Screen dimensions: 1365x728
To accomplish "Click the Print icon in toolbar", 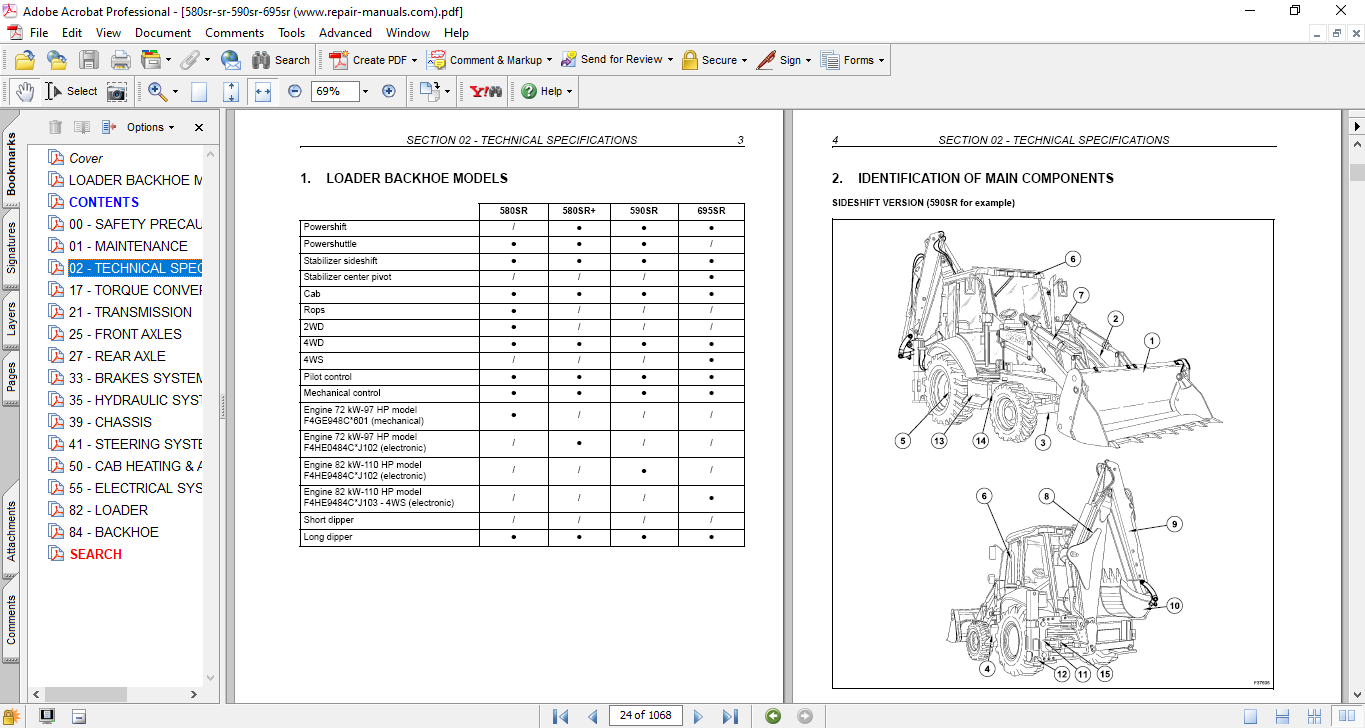I will coord(120,60).
